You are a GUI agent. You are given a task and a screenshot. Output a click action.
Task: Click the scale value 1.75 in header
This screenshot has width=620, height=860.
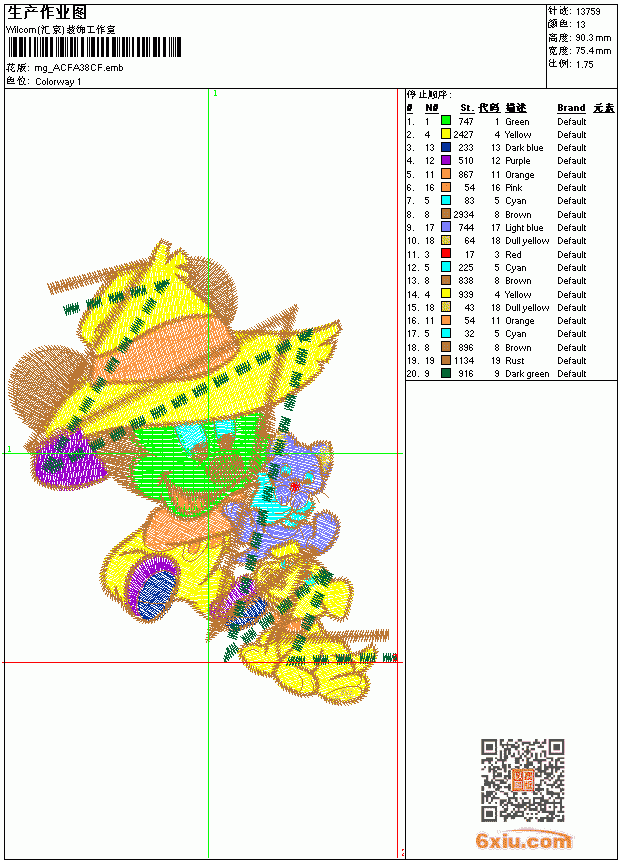[584, 64]
